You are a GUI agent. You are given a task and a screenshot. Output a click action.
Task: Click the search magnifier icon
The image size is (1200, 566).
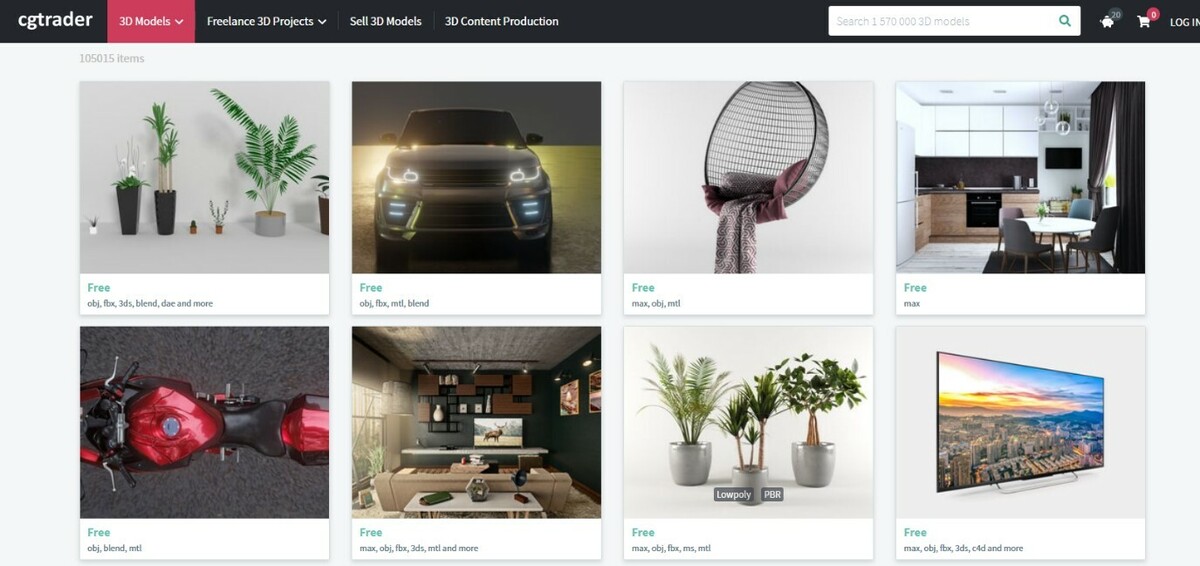1065,21
